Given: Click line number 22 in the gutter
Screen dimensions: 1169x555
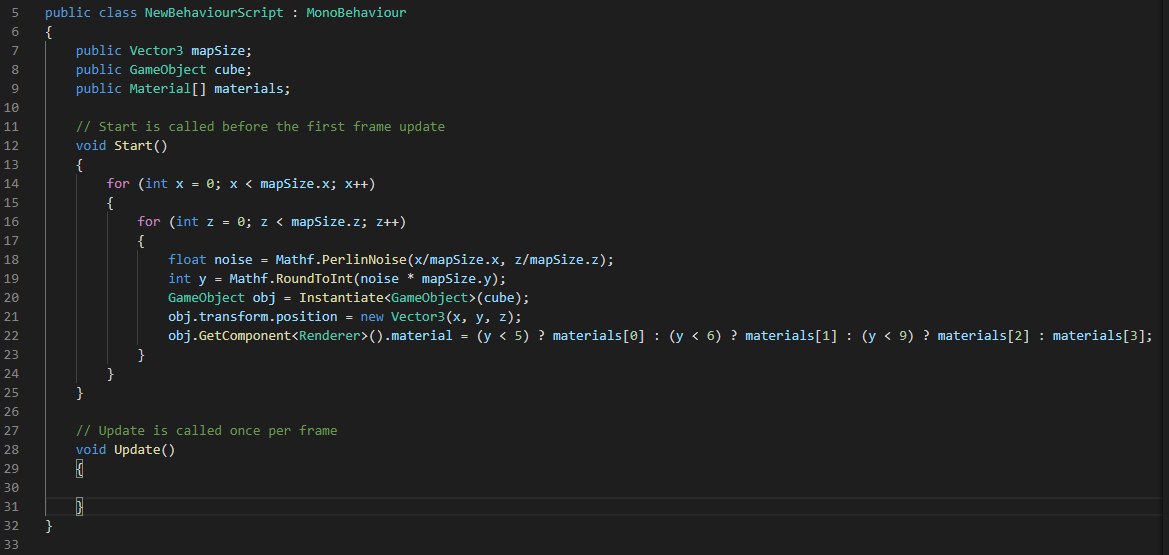Looking at the screenshot, I should tap(12, 336).
